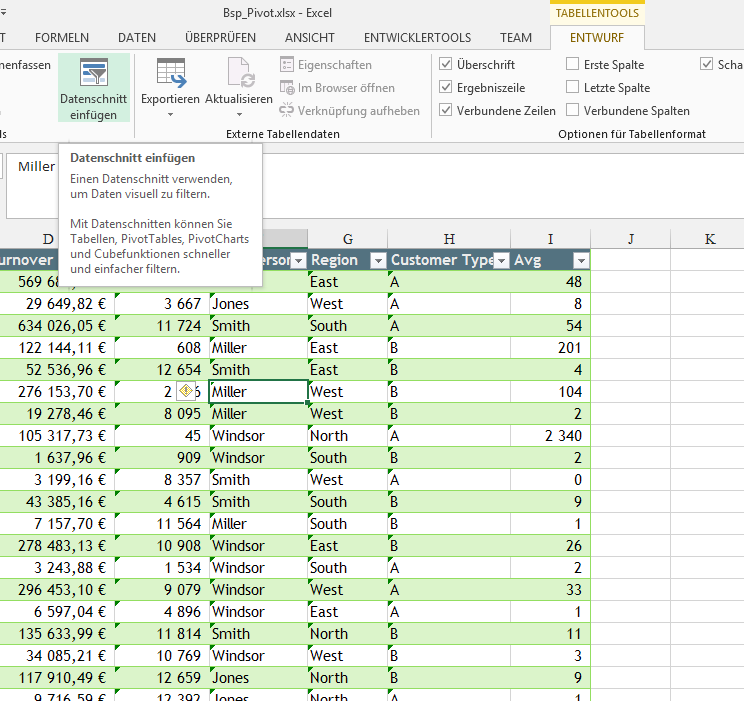Open the Customer Type filter dropdown
This screenshot has width=744, height=701.
pos(500,261)
